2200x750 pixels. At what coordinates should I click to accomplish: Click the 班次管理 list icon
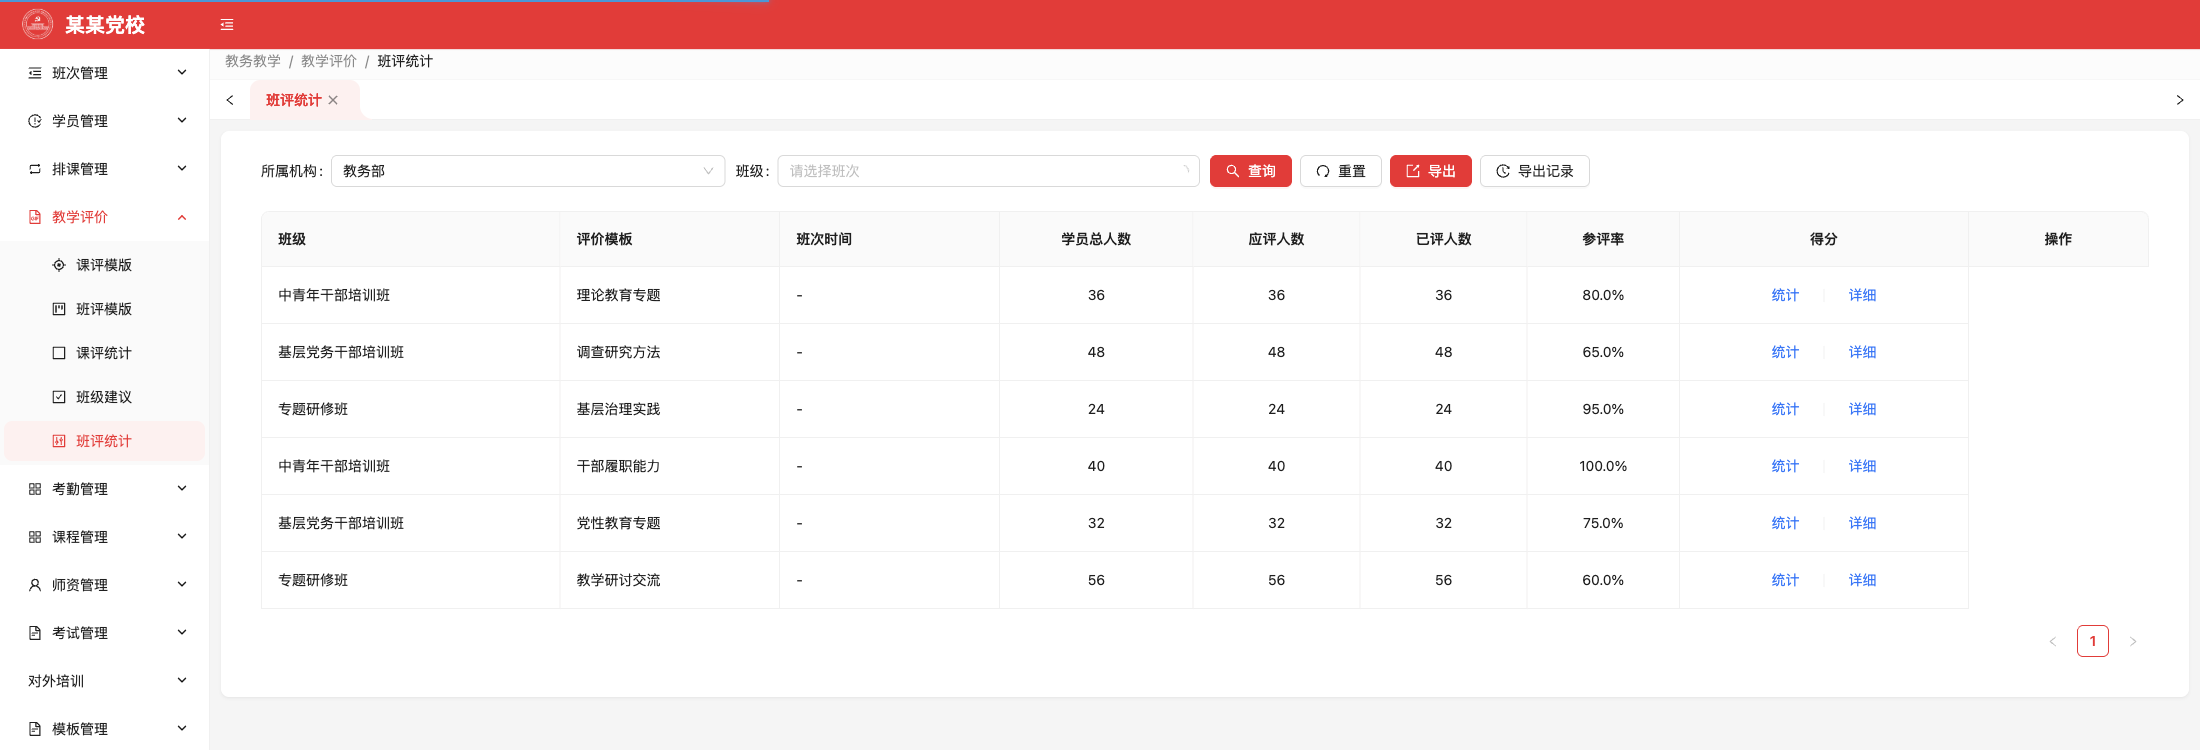pos(35,73)
